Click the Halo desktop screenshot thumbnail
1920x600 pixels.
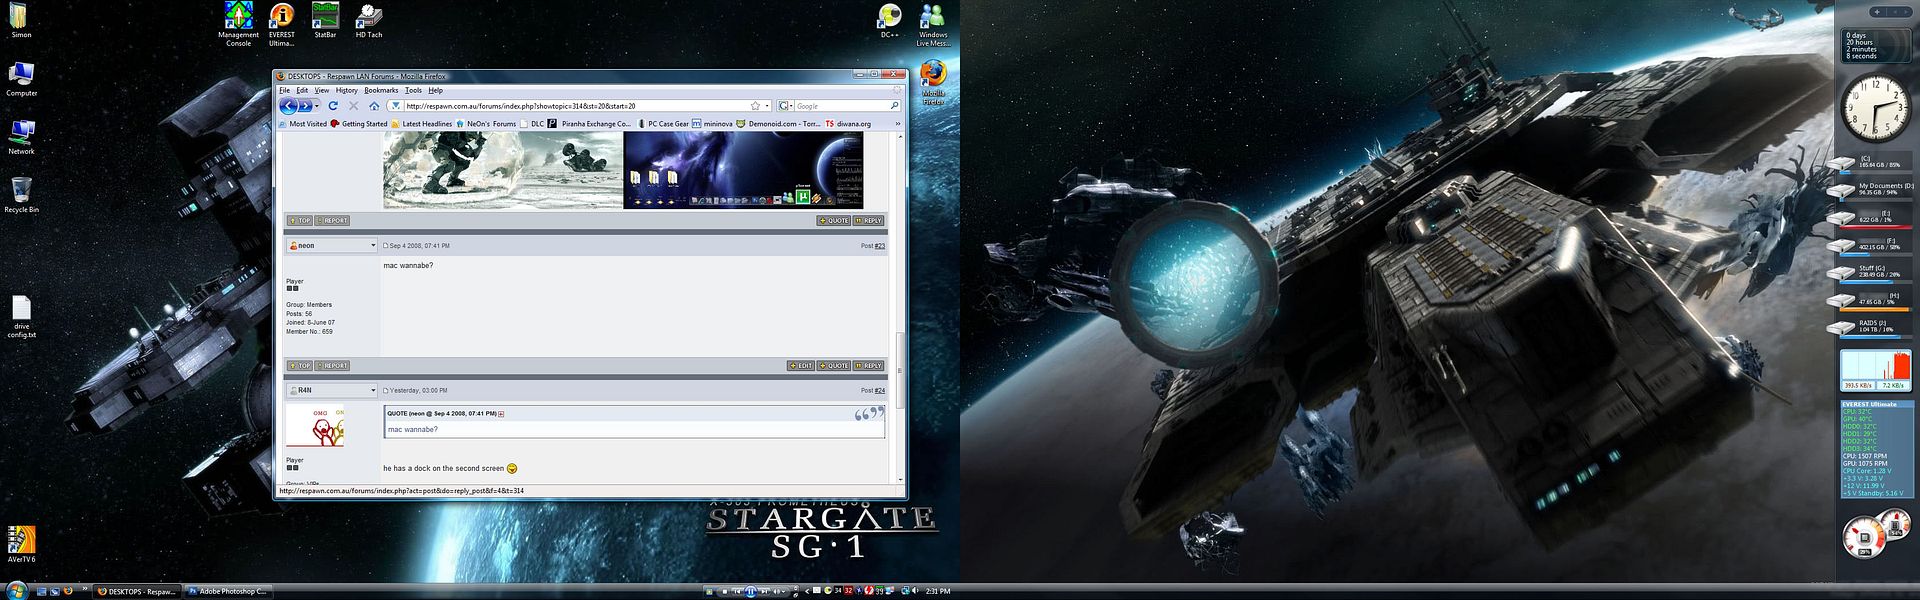[x=503, y=170]
